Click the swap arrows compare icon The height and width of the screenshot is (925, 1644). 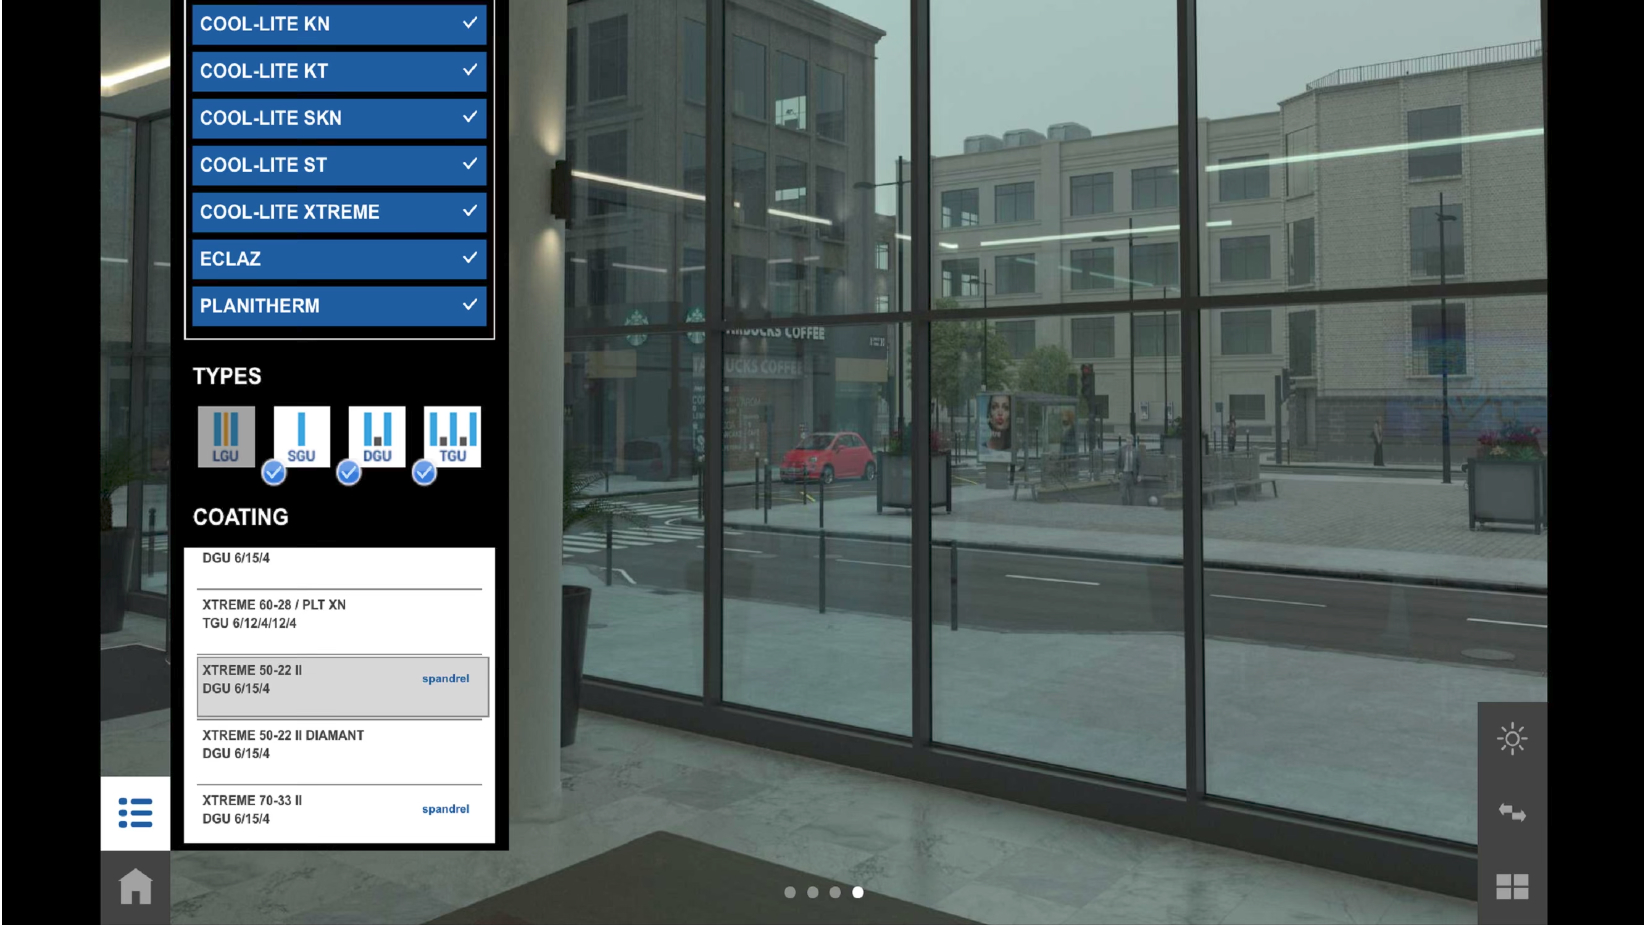click(x=1511, y=813)
